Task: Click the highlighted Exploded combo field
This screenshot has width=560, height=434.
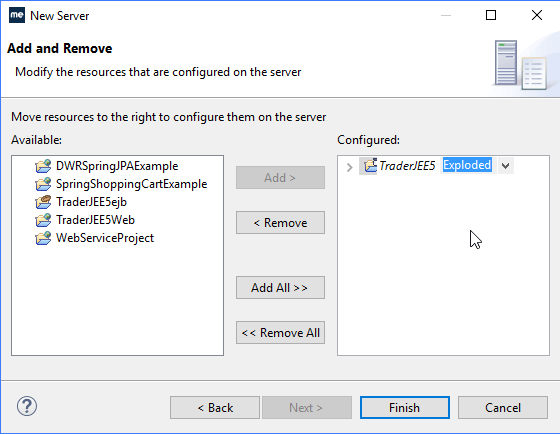Action: pyautogui.click(x=467, y=165)
